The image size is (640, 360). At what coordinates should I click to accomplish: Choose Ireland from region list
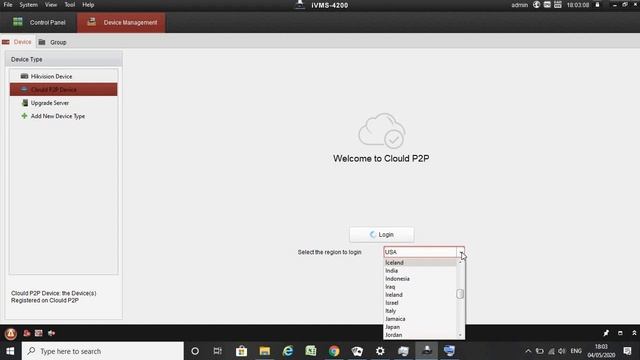420,295
